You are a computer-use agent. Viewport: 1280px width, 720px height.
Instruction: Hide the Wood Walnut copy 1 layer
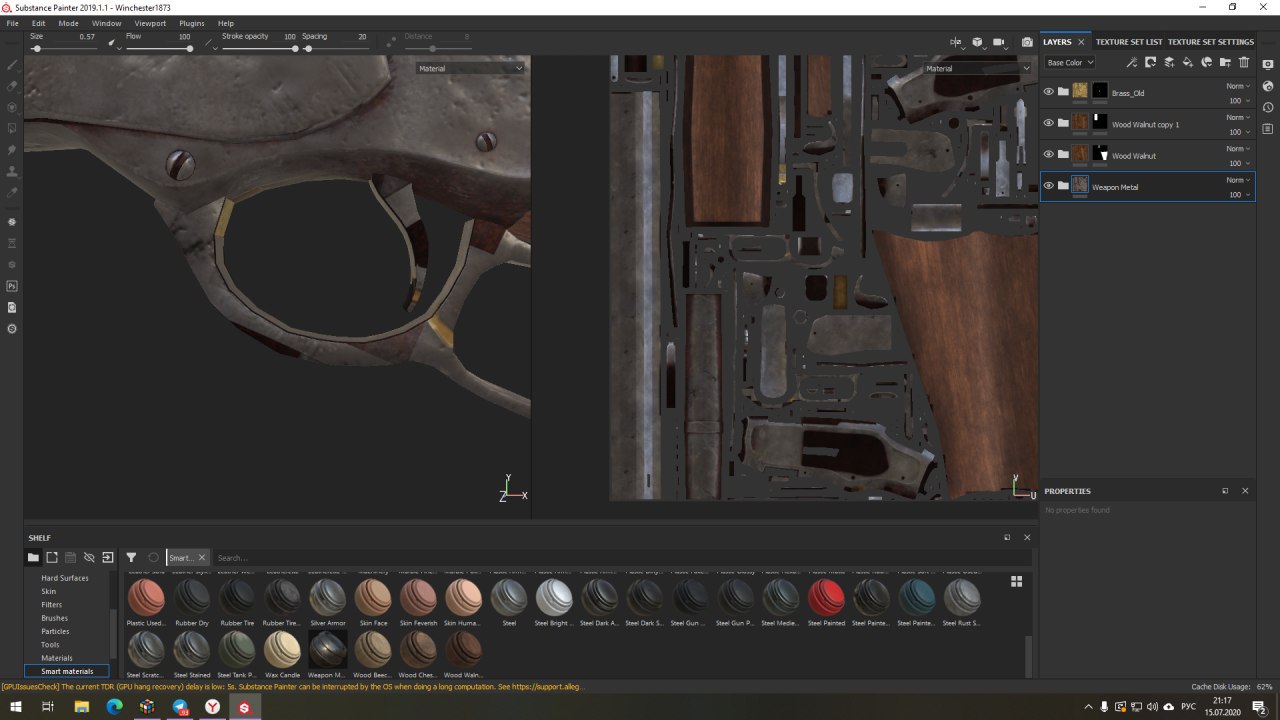[1048, 123]
